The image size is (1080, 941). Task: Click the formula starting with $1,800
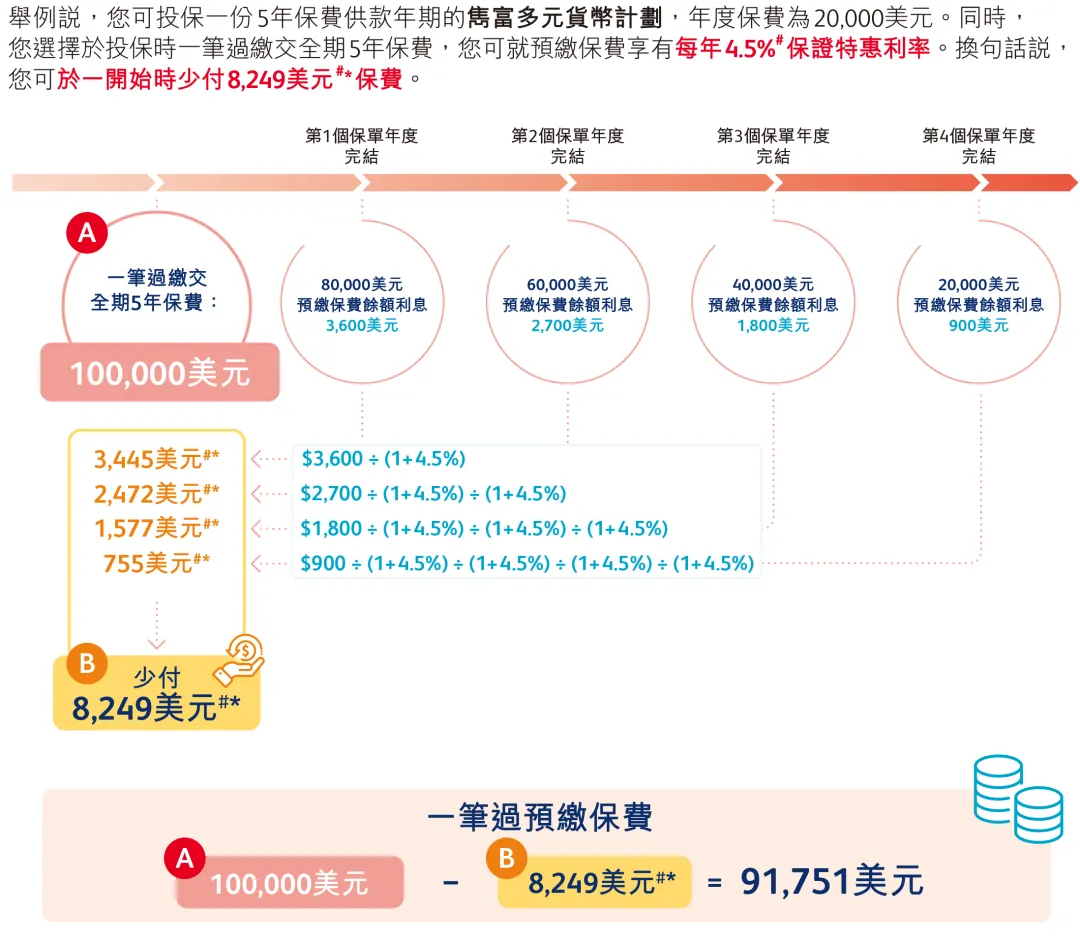[x=484, y=529]
